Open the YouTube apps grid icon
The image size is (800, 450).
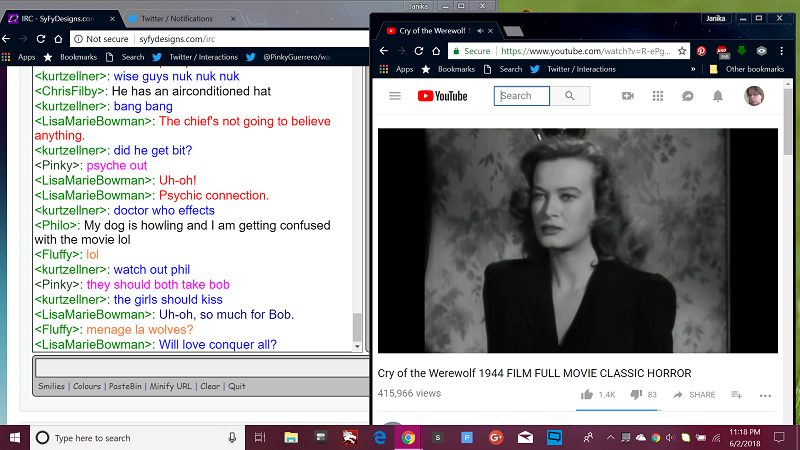tap(658, 96)
